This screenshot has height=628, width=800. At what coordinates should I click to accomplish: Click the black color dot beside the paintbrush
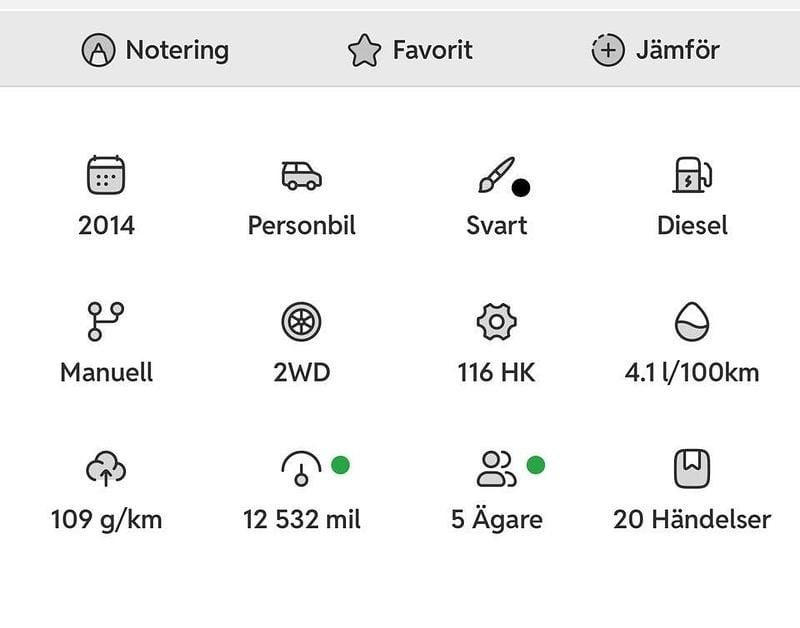click(522, 188)
